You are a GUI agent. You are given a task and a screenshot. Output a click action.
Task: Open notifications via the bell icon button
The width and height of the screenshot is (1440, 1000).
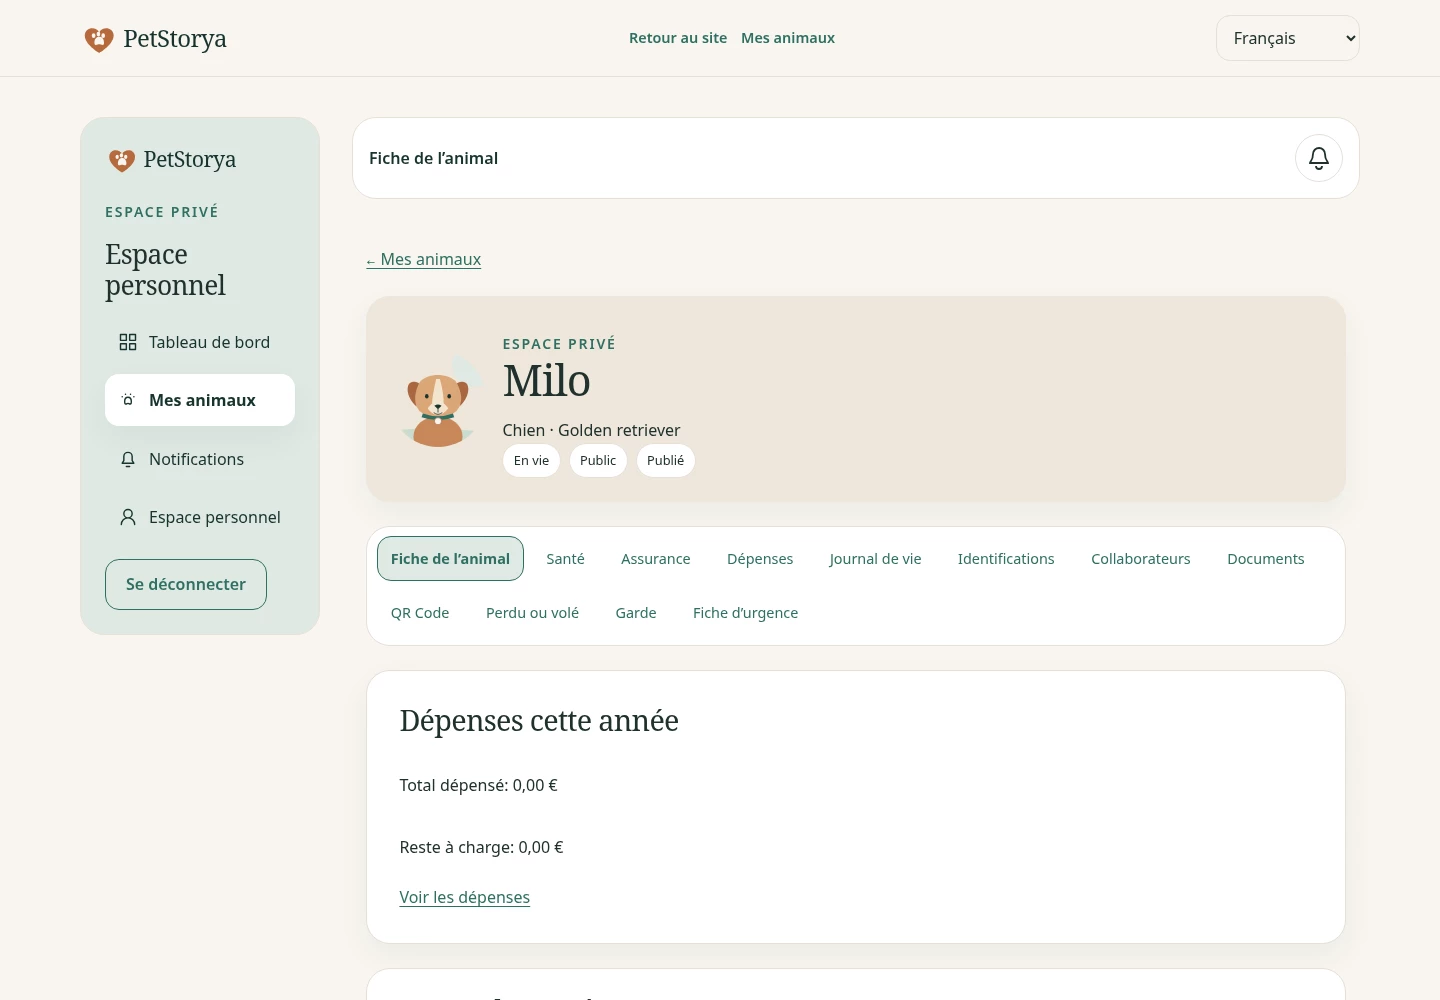[1319, 158]
